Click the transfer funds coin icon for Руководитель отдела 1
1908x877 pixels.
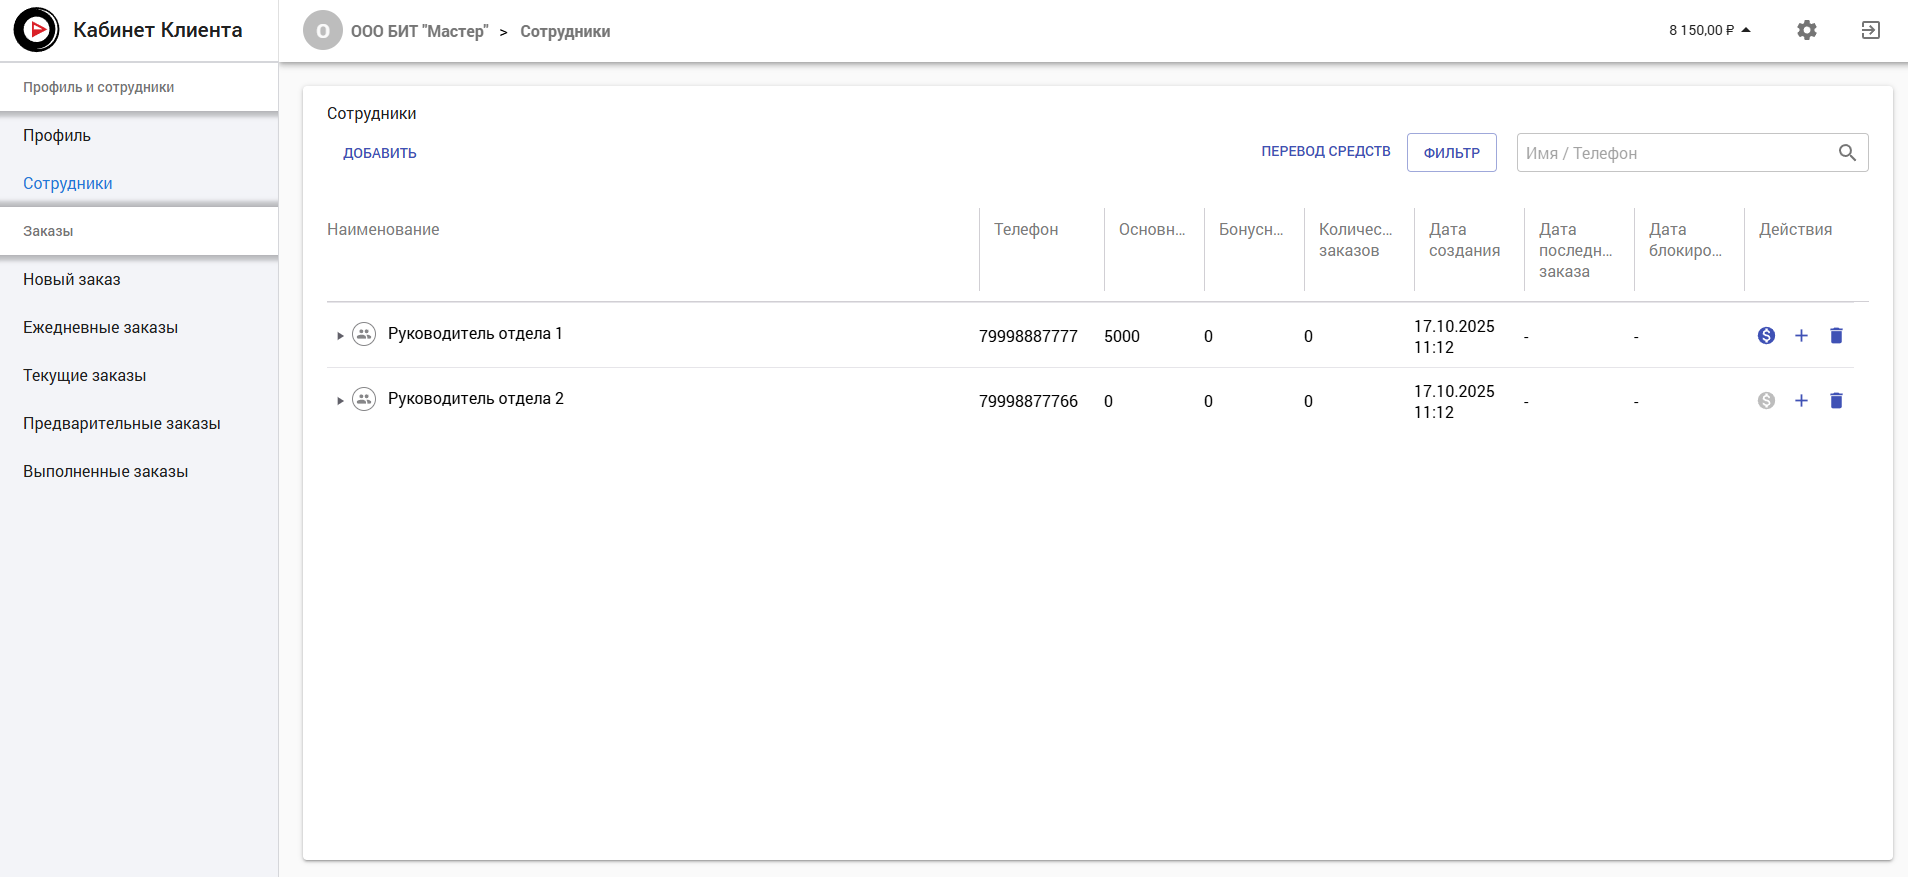point(1766,336)
